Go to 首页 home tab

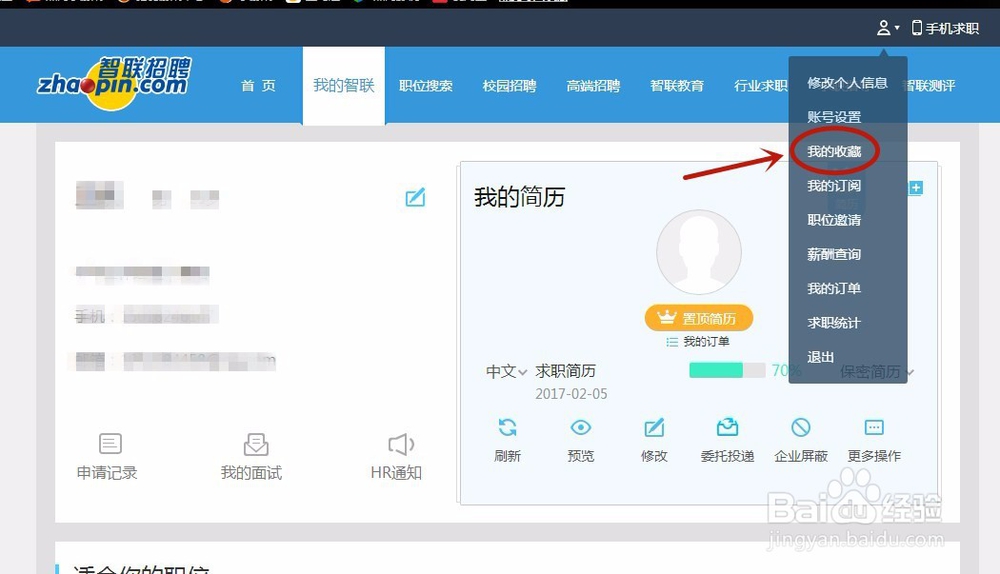click(x=258, y=85)
